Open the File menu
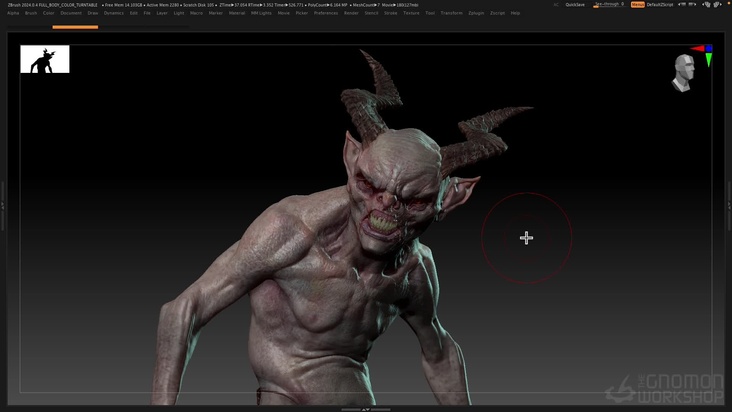The image size is (732, 412). tap(147, 13)
